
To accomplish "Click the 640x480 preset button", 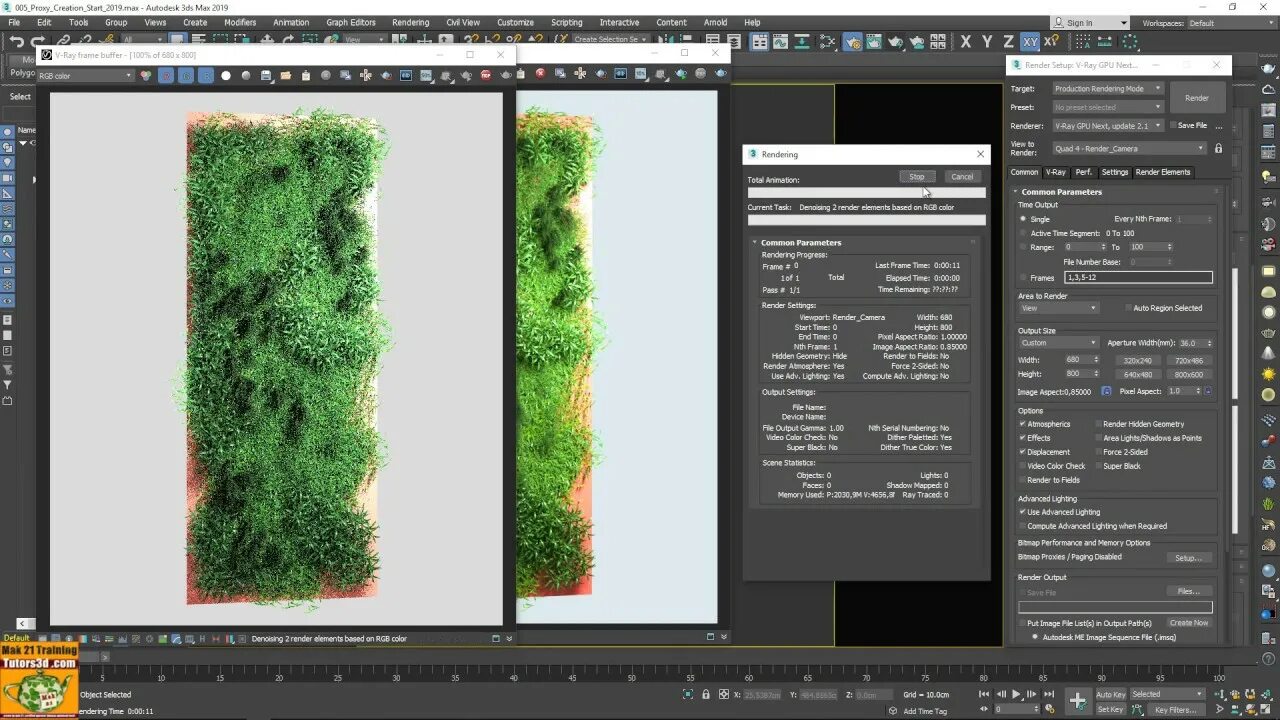I will [x=1136, y=374].
